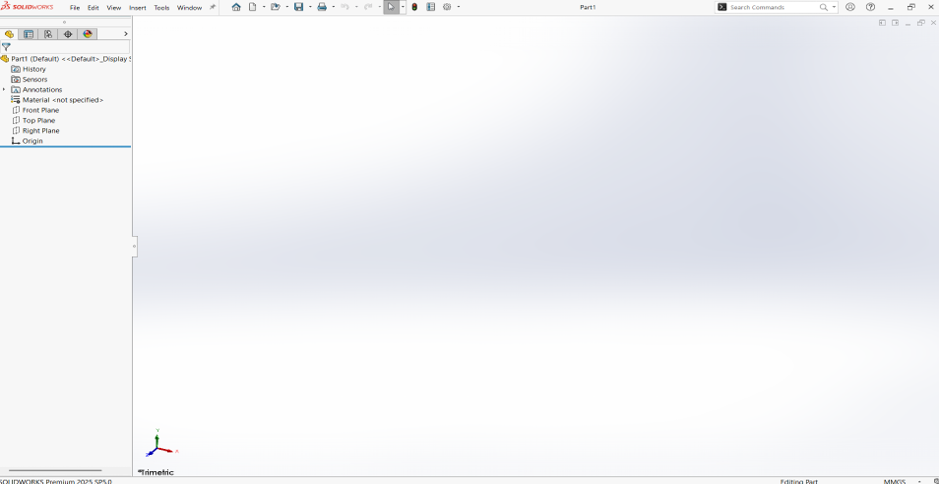The width and height of the screenshot is (939, 484).
Task: Open the Help question mark icon
Action: pos(871,7)
